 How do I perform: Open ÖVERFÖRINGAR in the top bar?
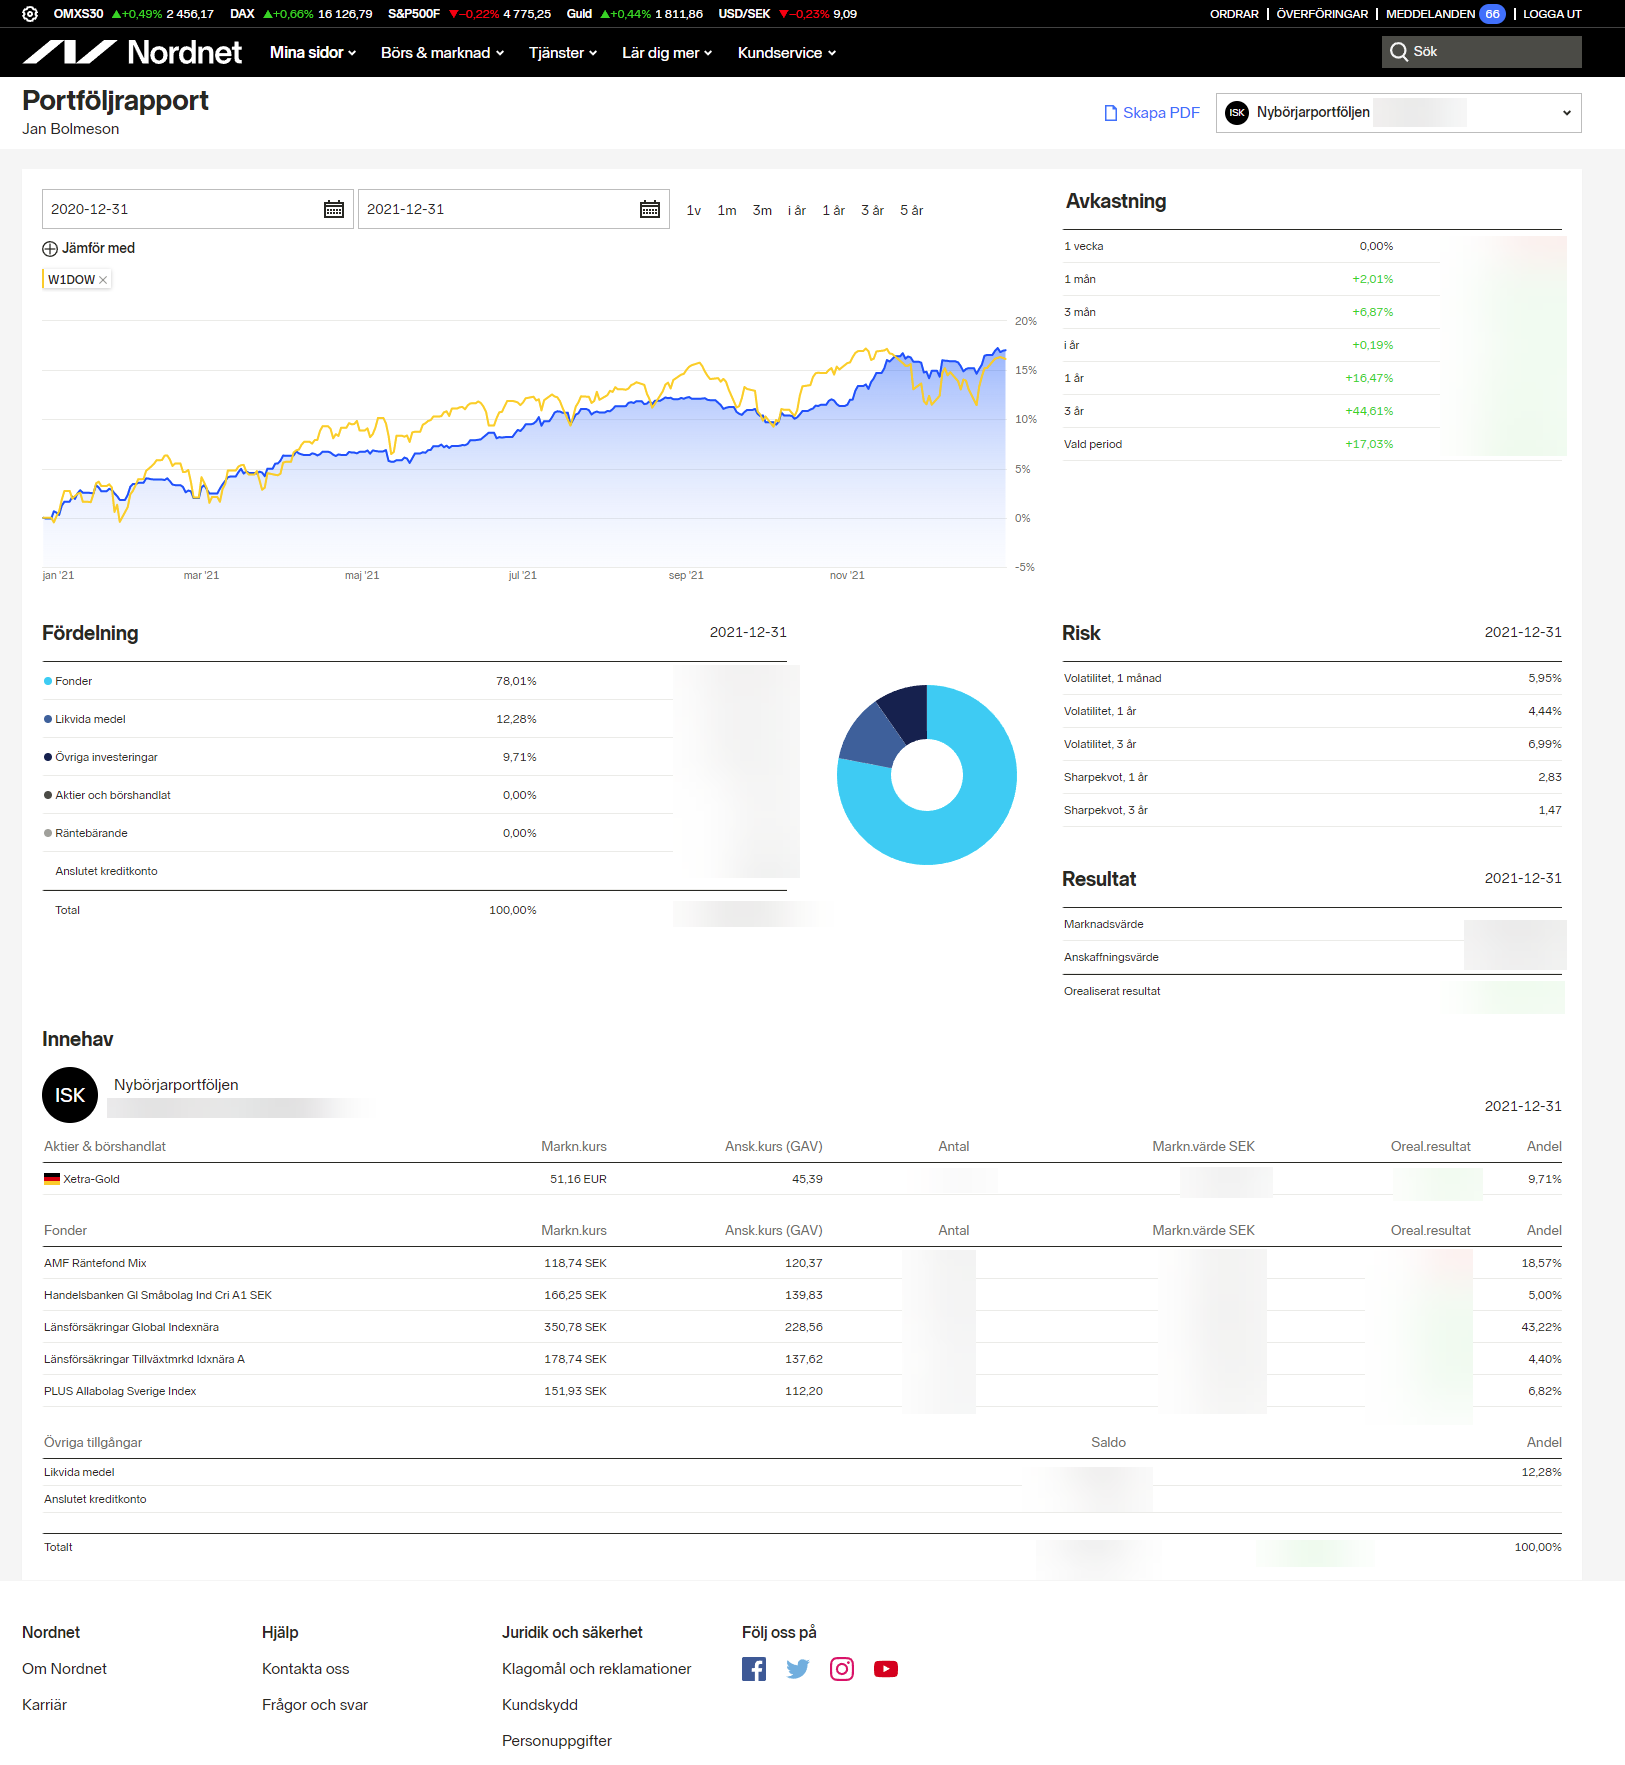(x=1322, y=14)
